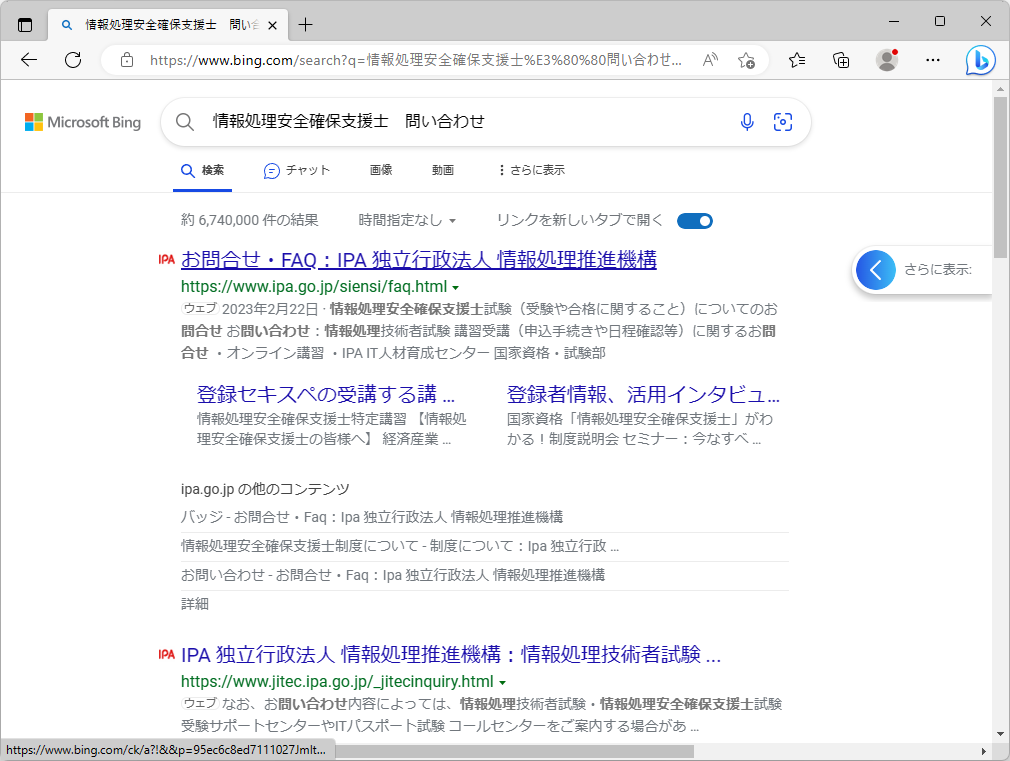
Task: Open the Favorites star in the toolbar
Action: pyautogui.click(x=795, y=60)
